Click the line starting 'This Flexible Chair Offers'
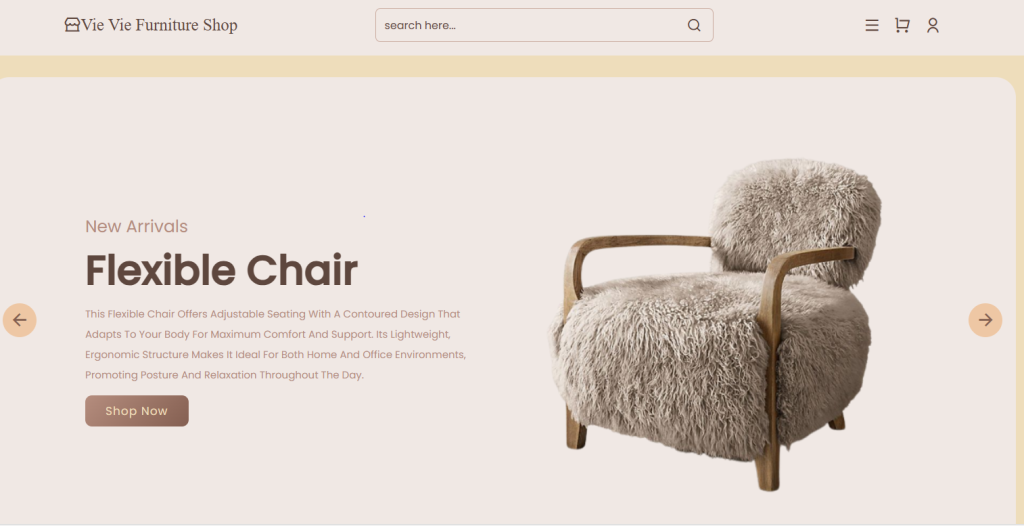Viewport: 1024px width, 526px height. (x=273, y=314)
